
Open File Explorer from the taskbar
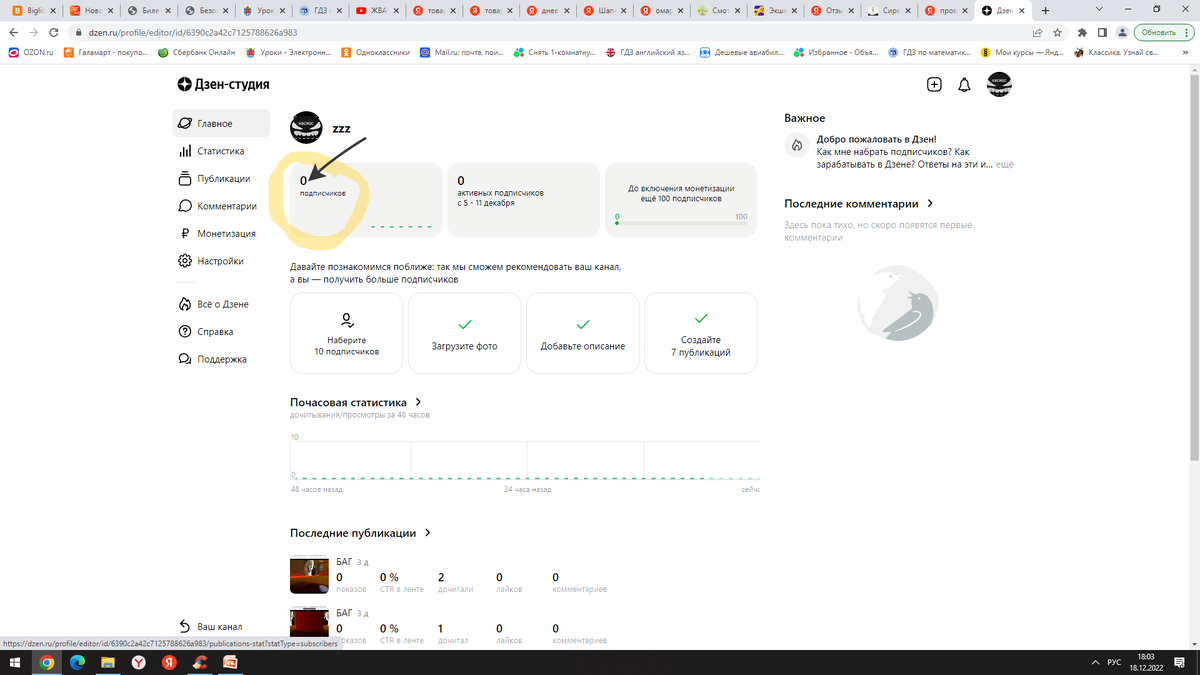(x=108, y=662)
